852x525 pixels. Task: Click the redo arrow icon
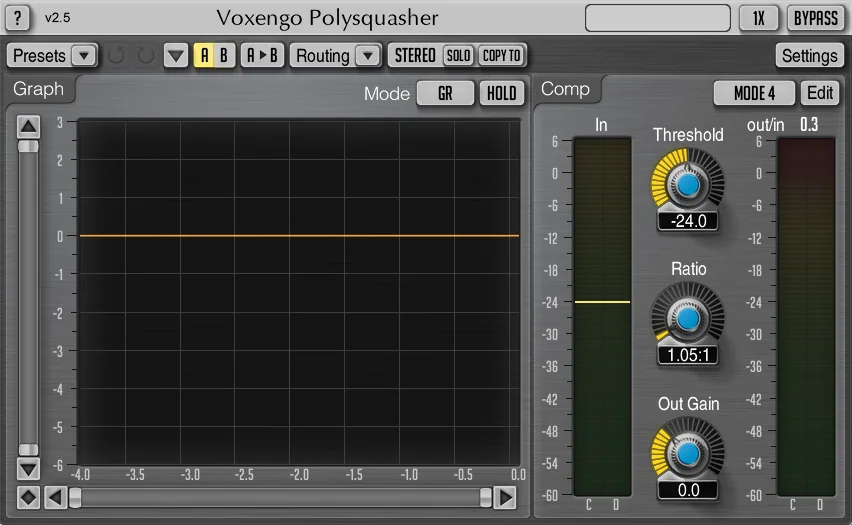(145, 55)
